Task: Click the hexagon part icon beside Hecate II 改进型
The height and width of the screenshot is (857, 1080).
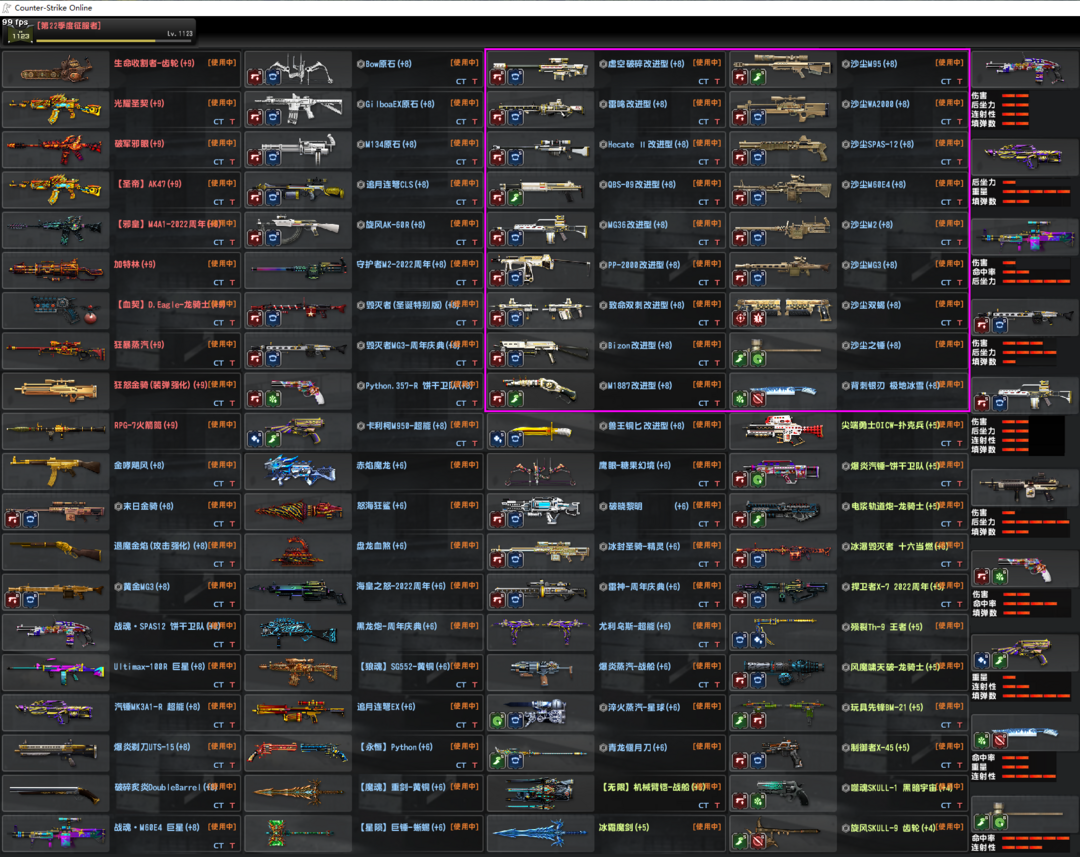Action: pos(603,145)
